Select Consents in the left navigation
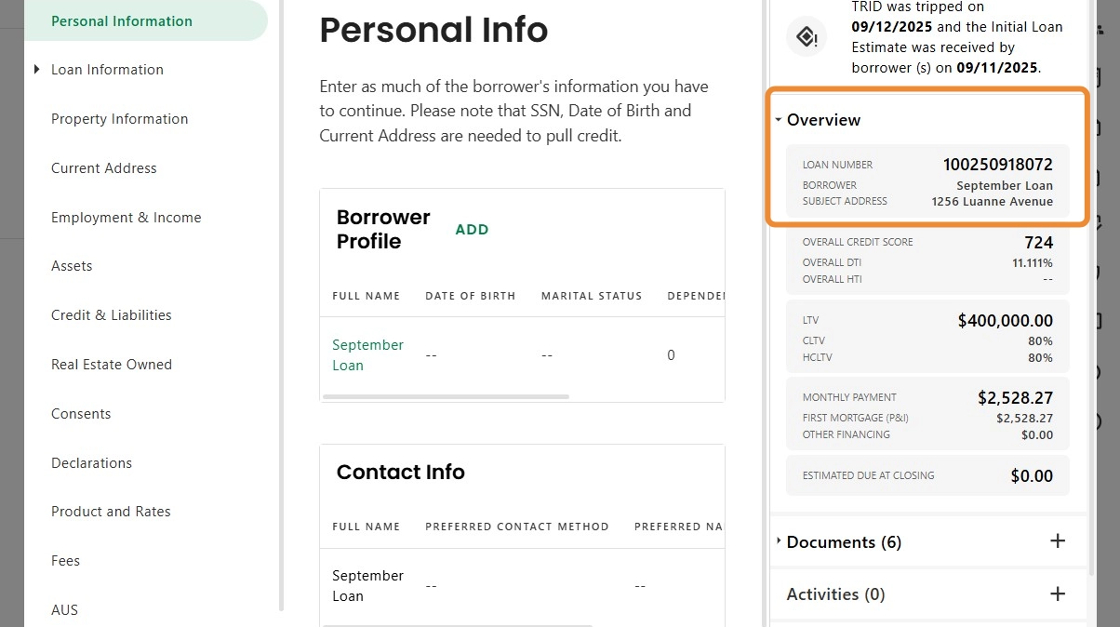Viewport: 1120px width, 627px height. click(81, 414)
